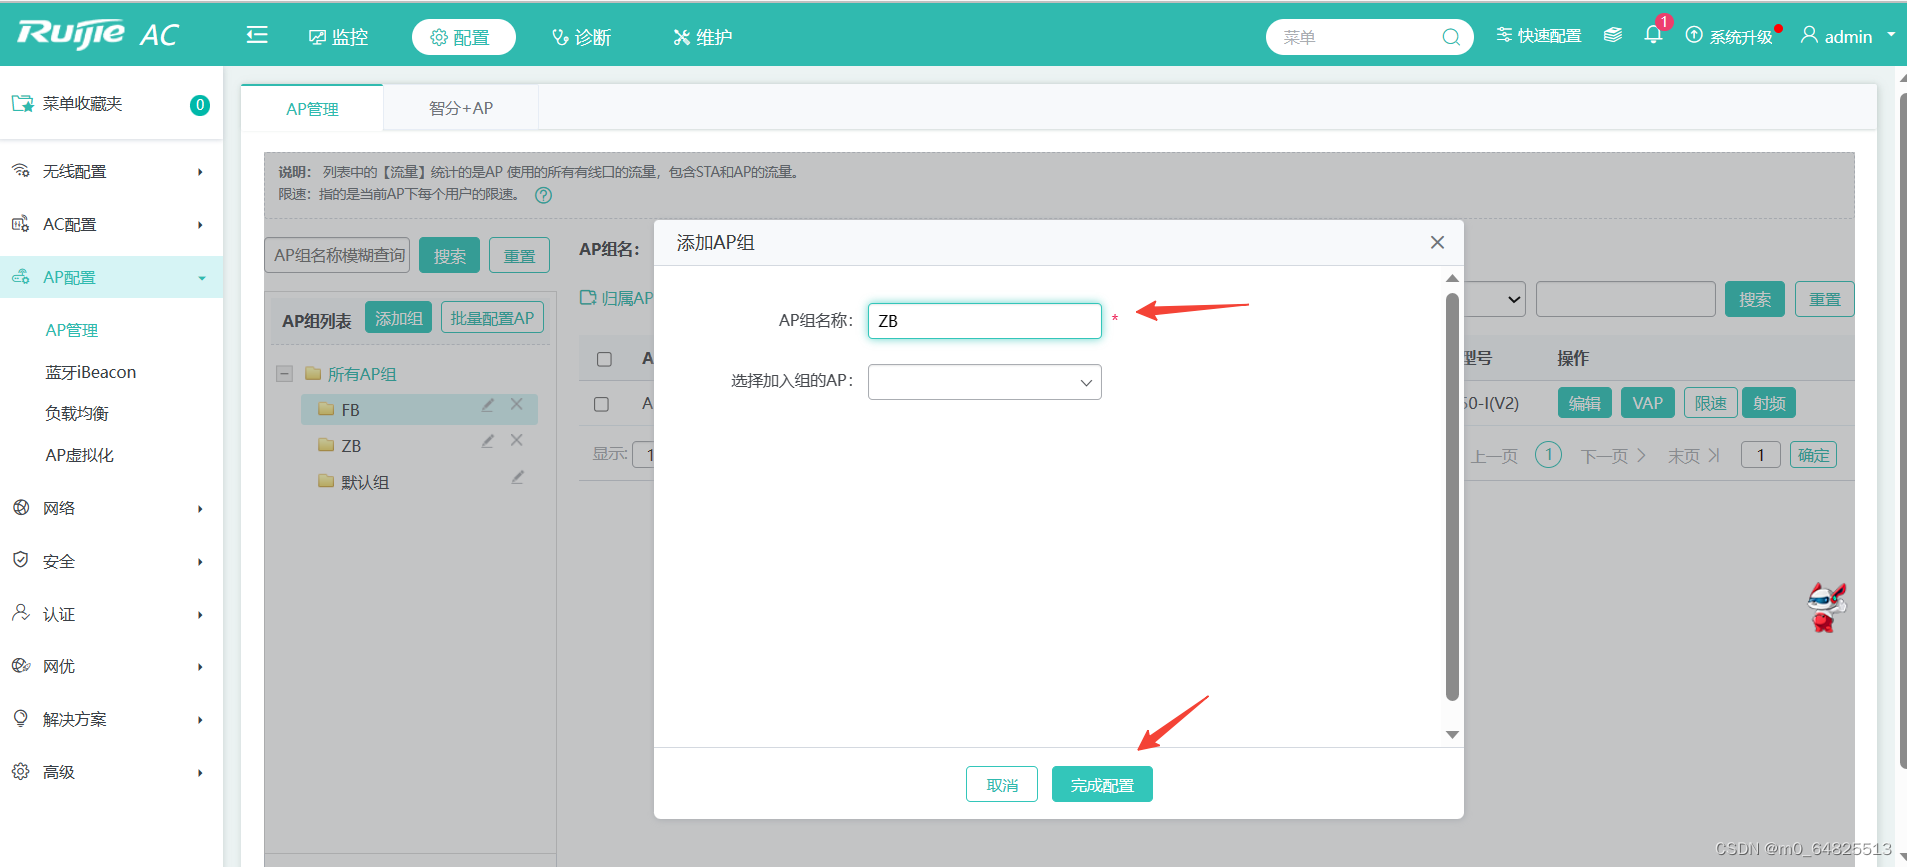Switch to 智分+AP tab
The height and width of the screenshot is (867, 1907).
[x=461, y=108]
